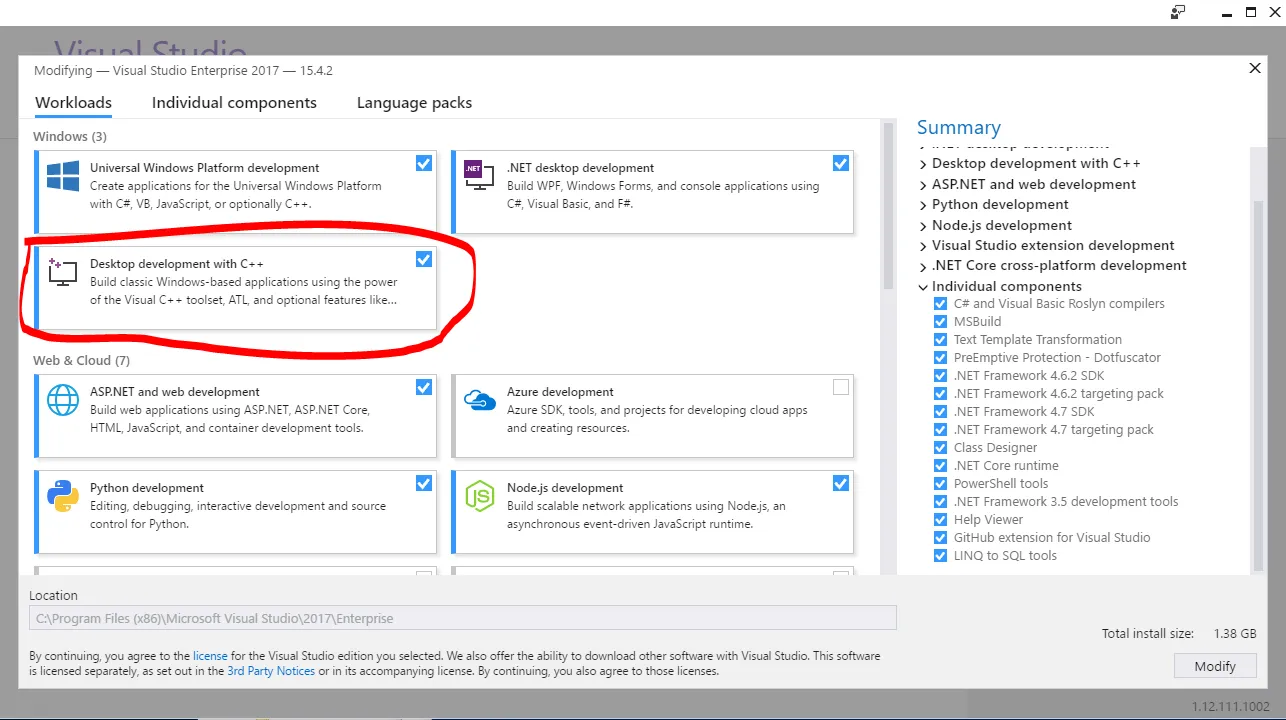
Task: Click the 'Summary' panel heading
Action: point(959,127)
